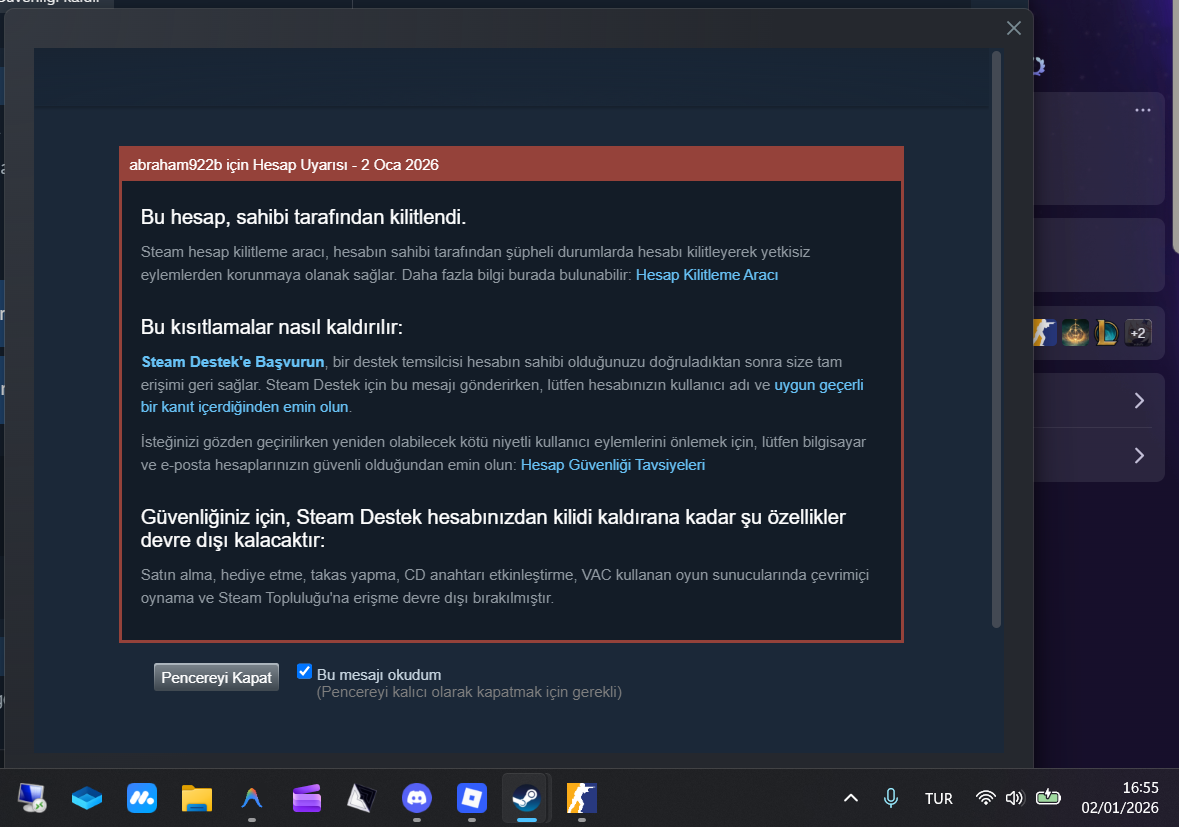
Task: Click the microphone icon in system tray
Action: [x=891, y=798]
